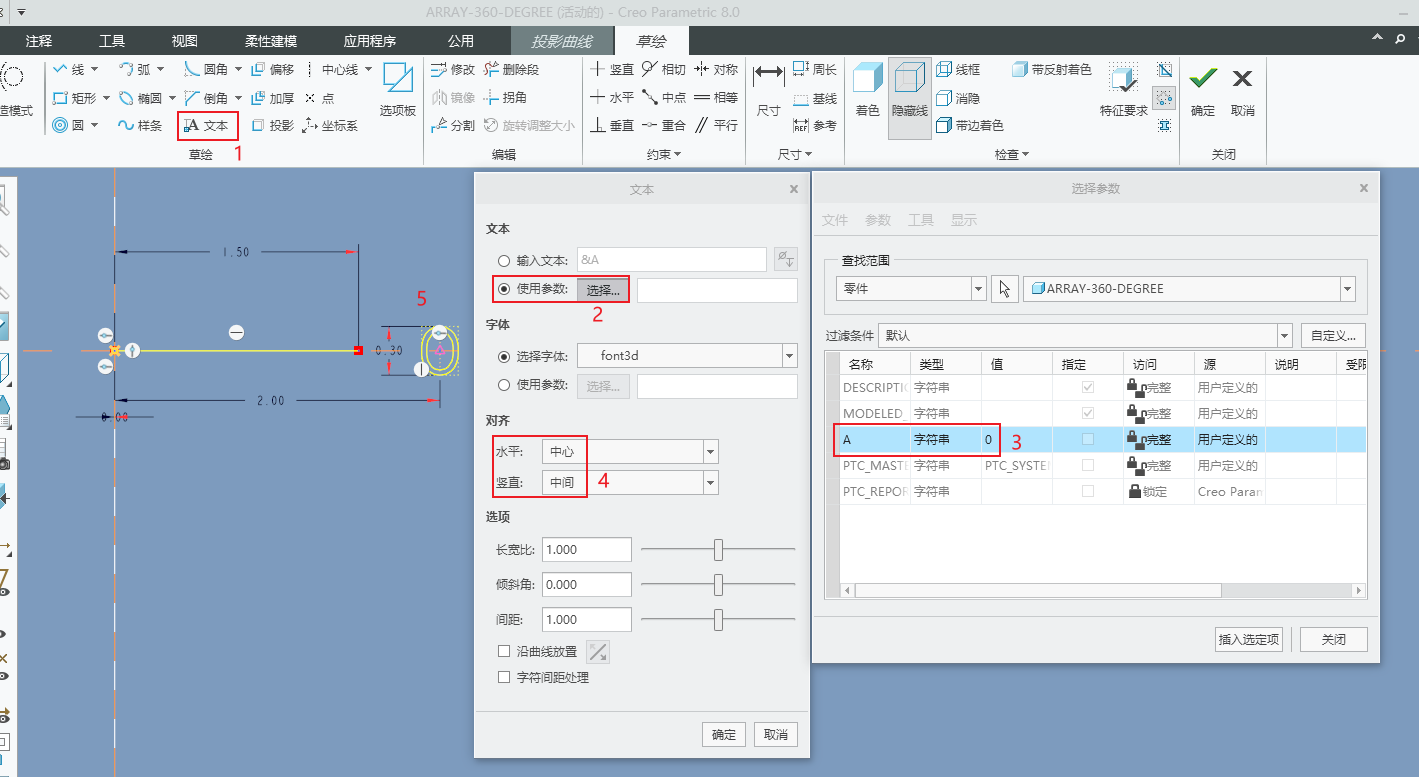Open the 视图 ribbon tab
This screenshot has width=1419, height=777.
185,41
